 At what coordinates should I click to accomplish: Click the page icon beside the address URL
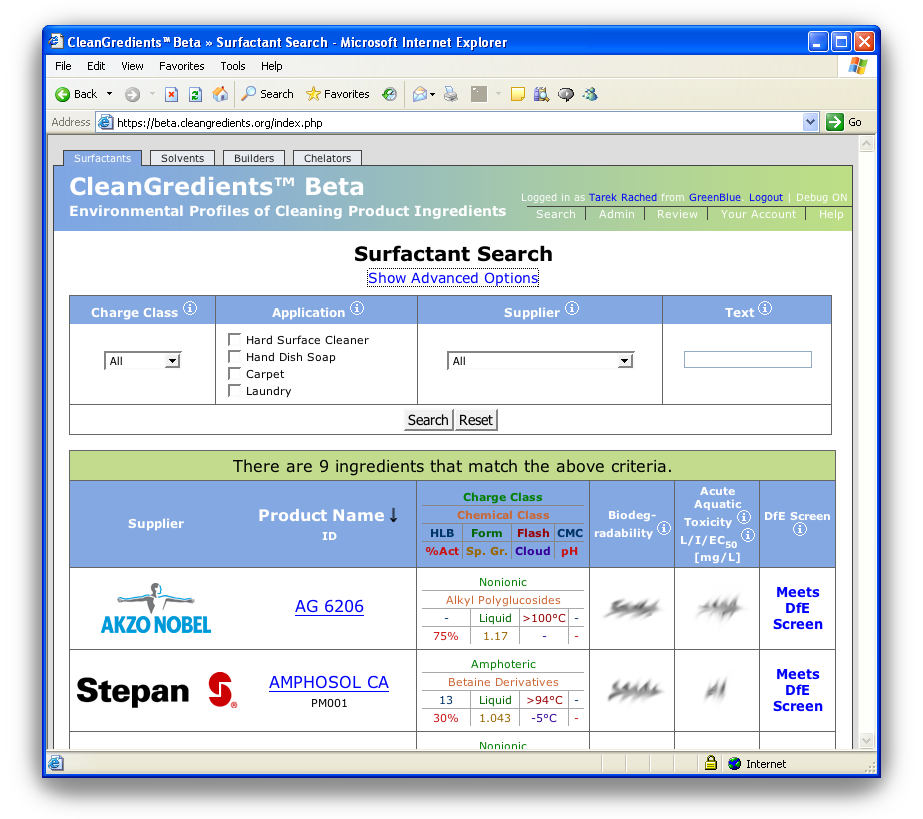pos(105,122)
